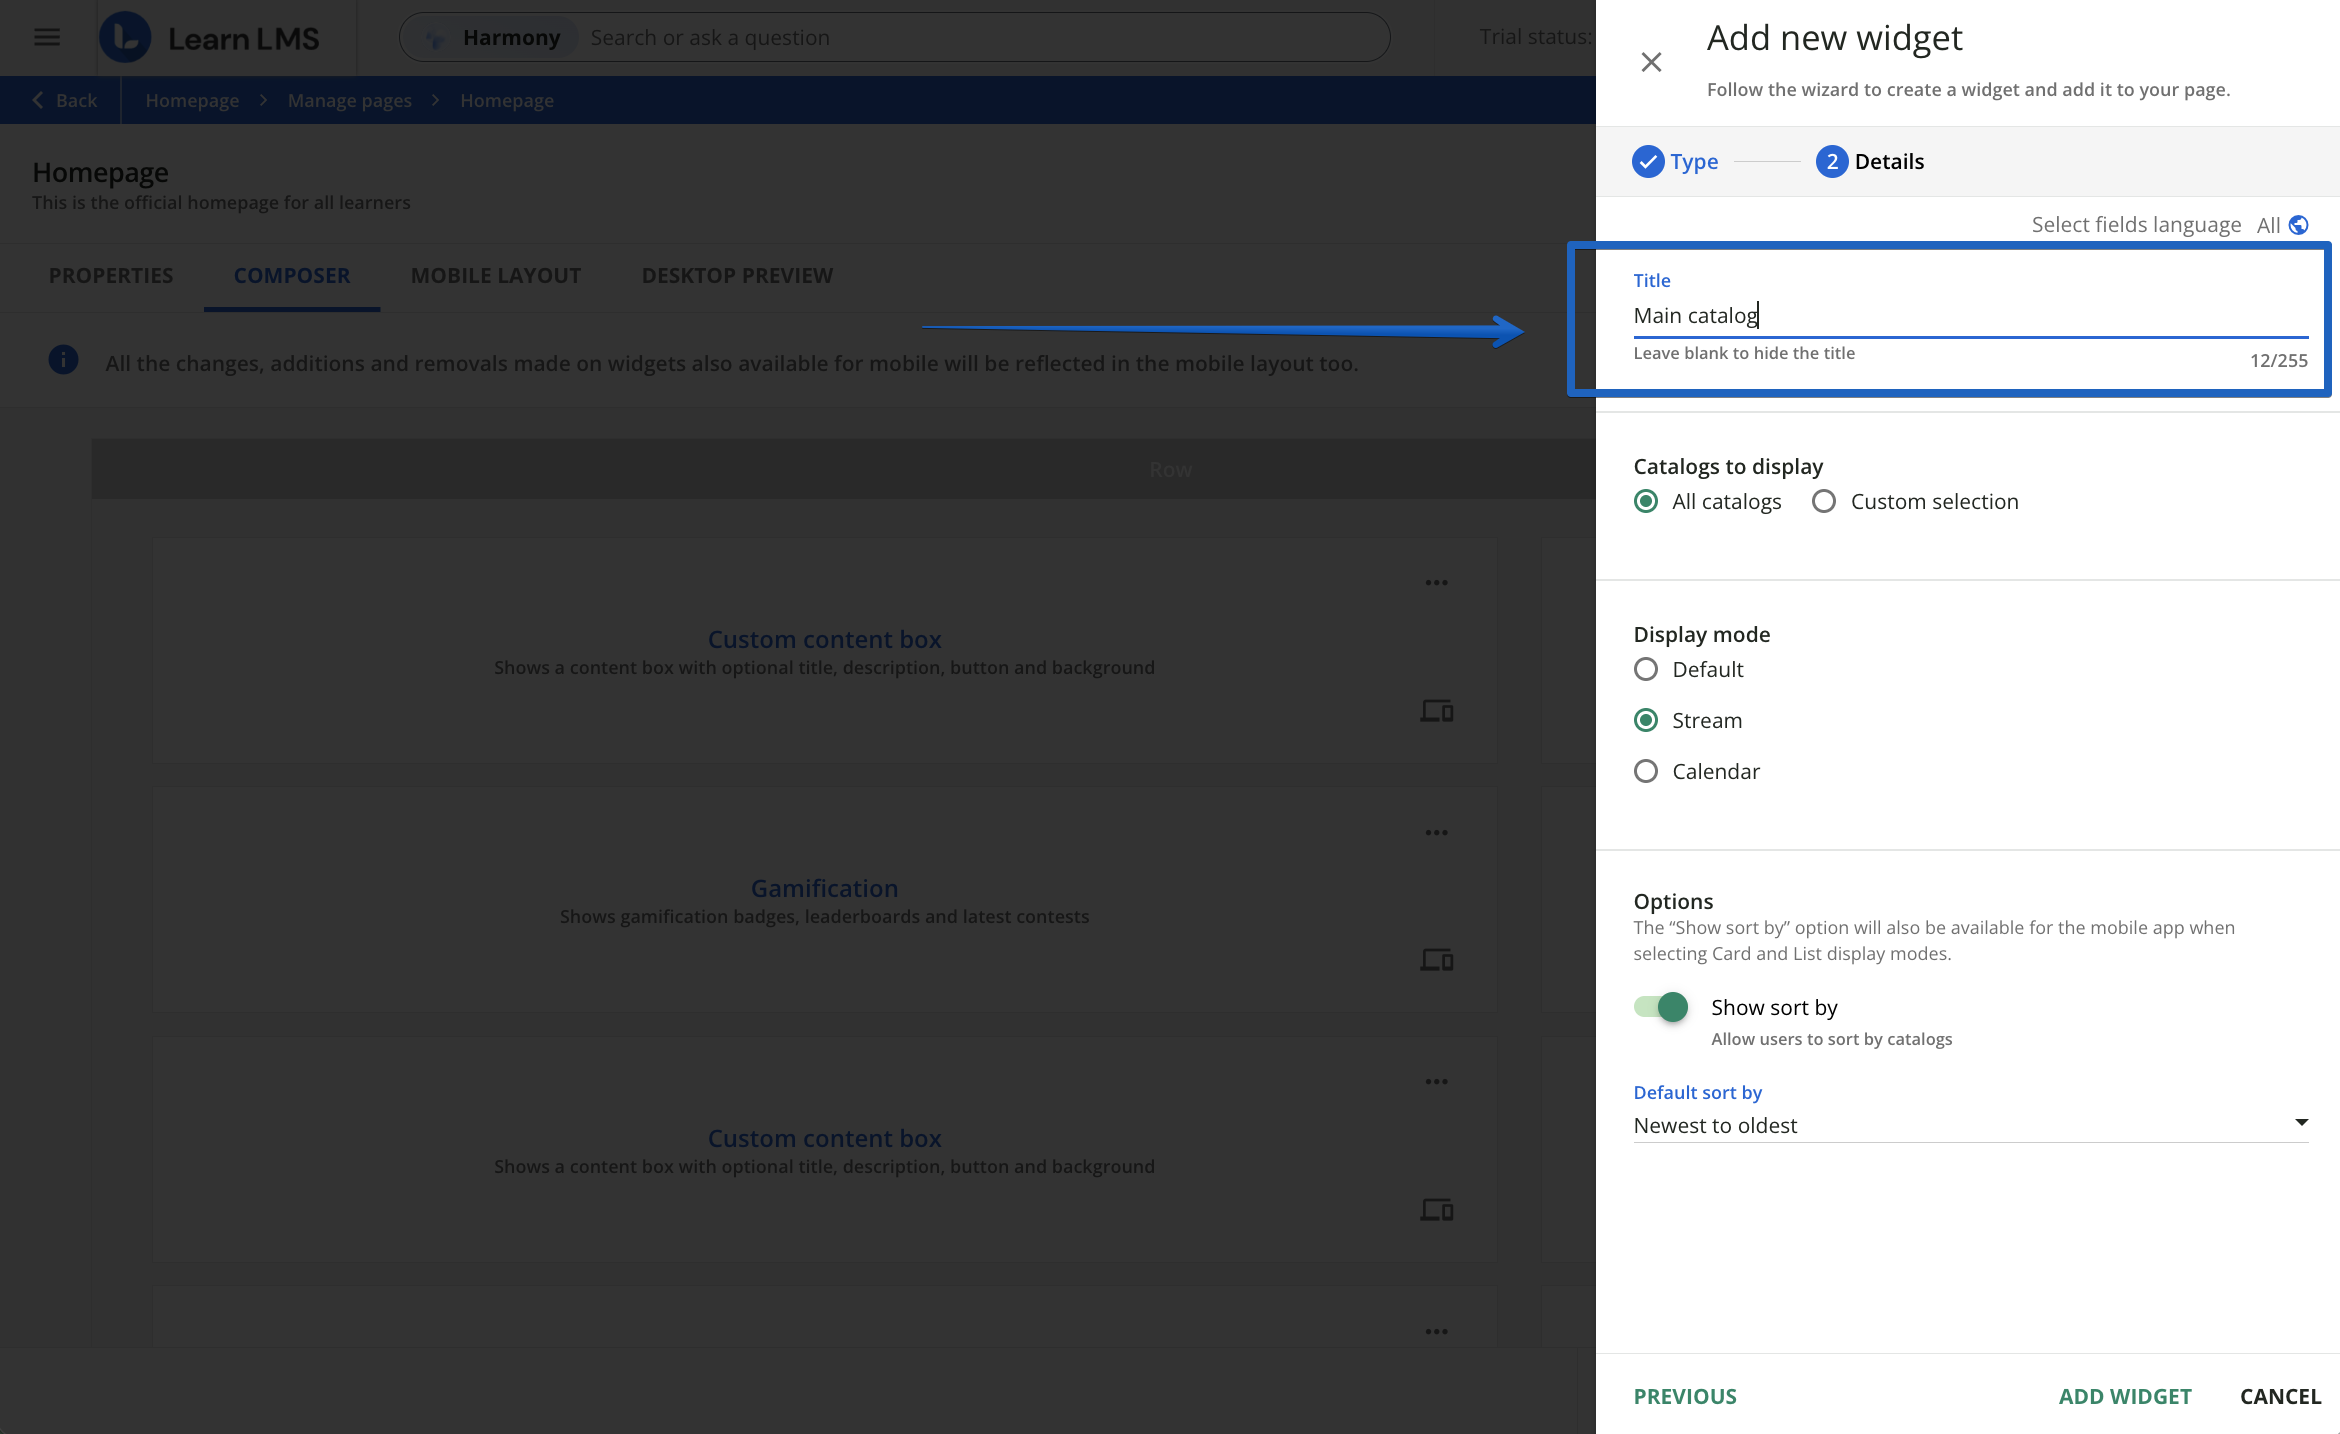This screenshot has width=2340, height=1434.
Task: Select the Custom selection radio option
Action: coord(1823,501)
